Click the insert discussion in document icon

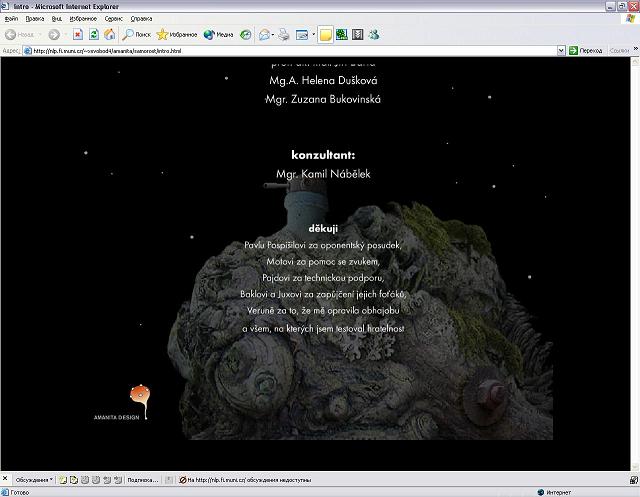[x=63, y=480]
